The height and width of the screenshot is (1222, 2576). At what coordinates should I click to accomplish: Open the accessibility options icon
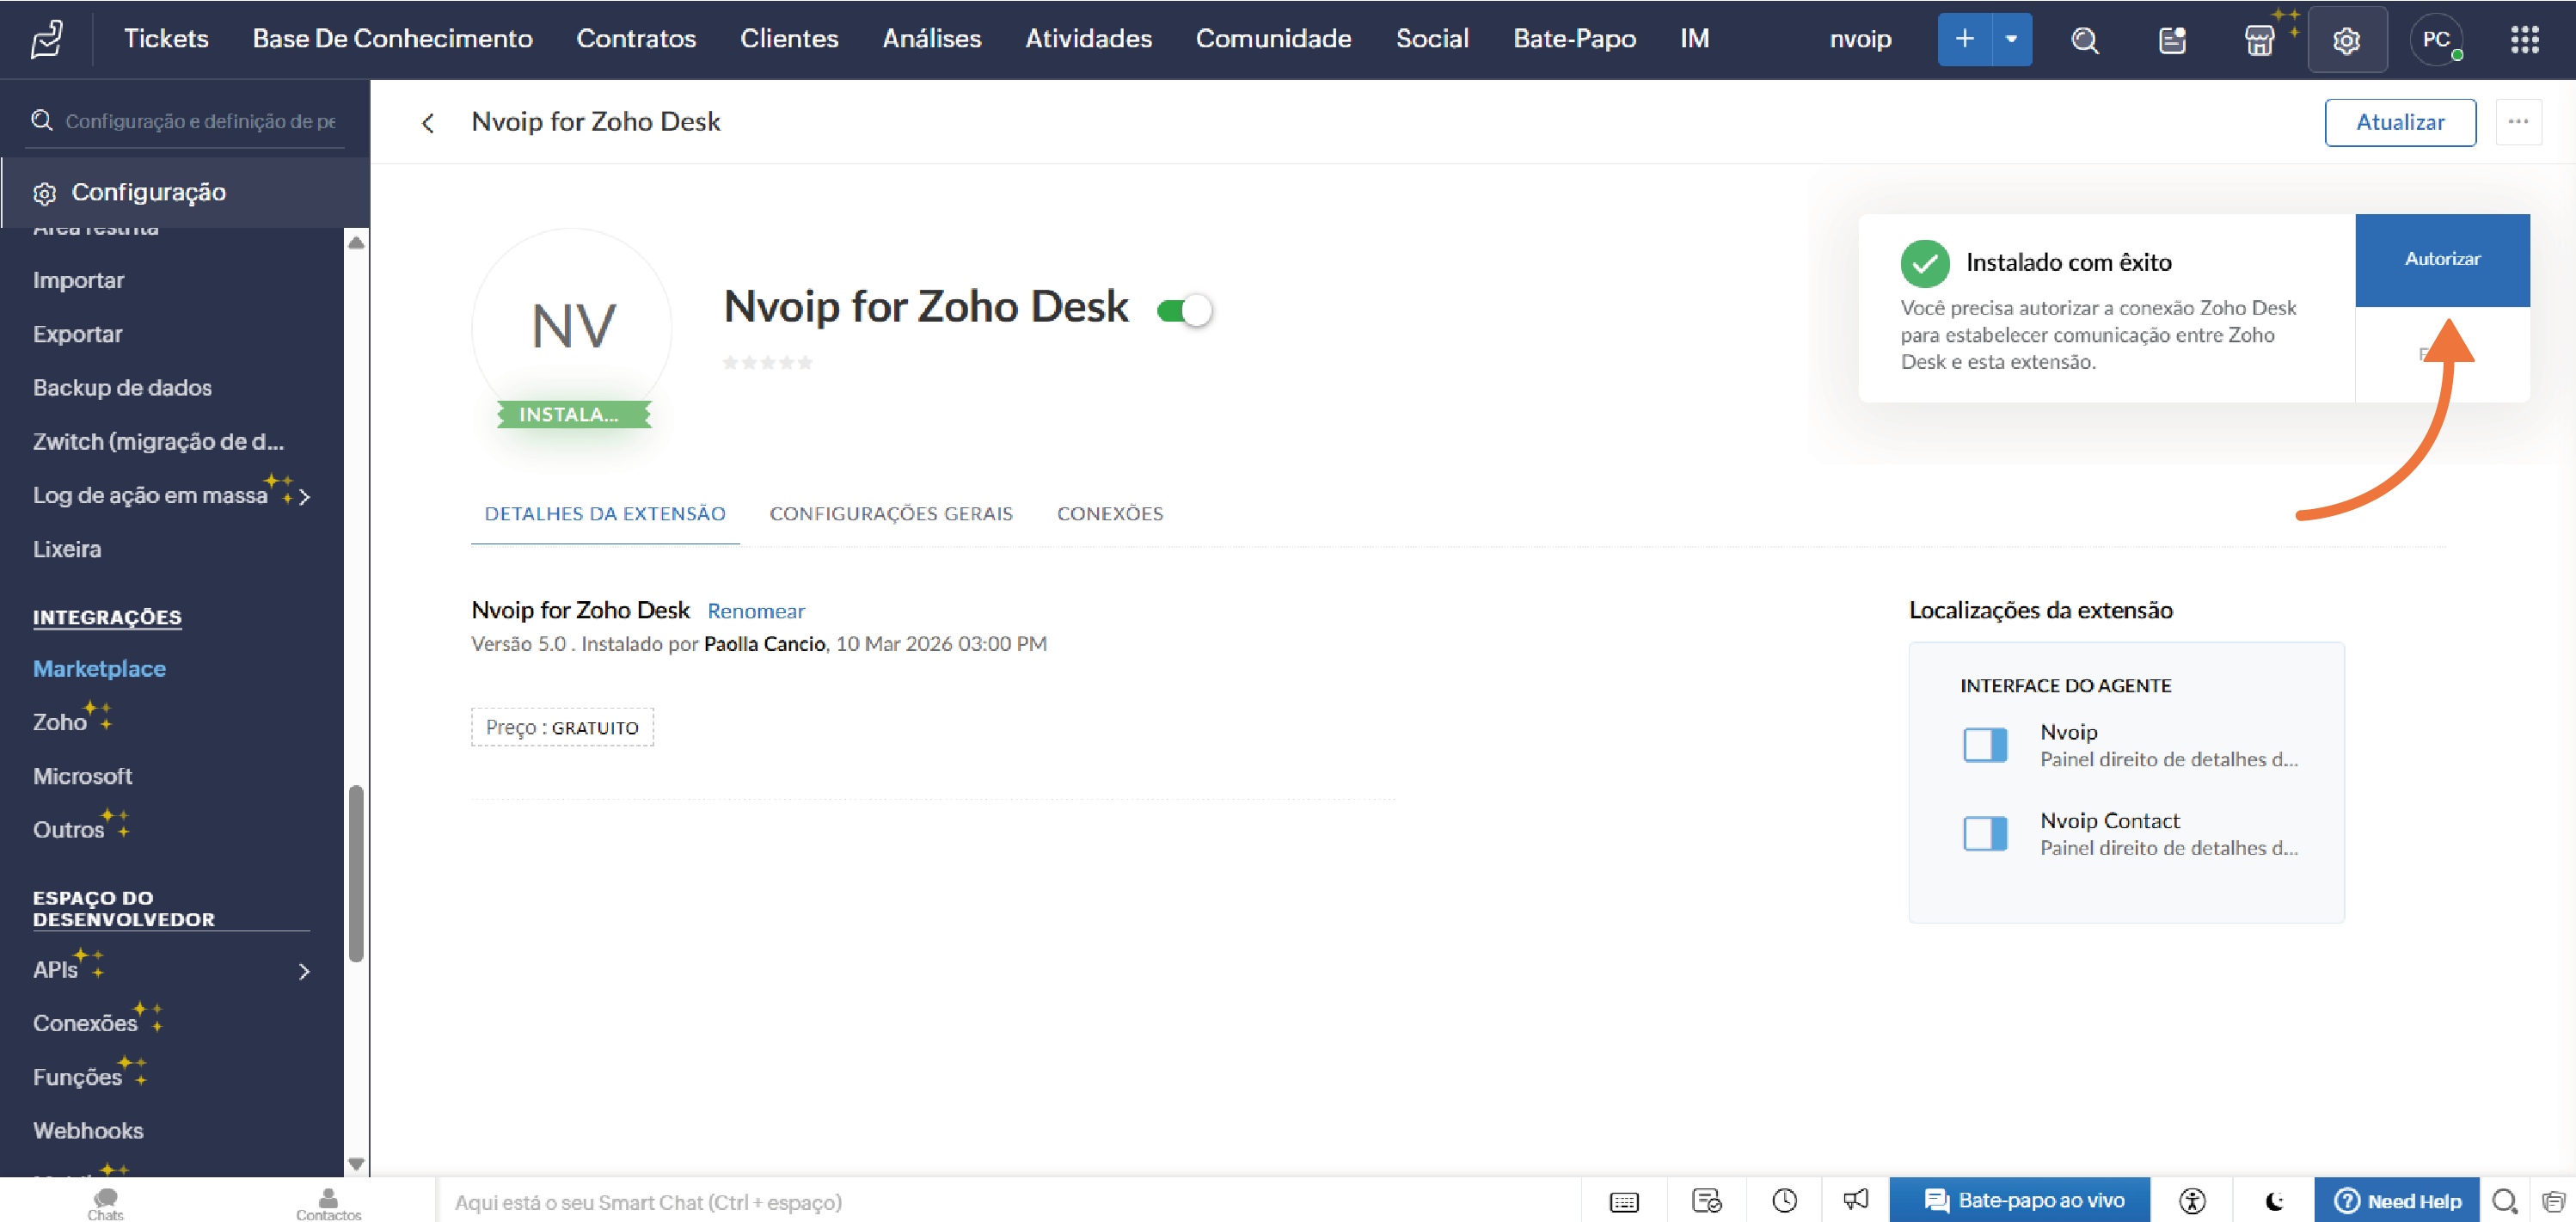point(2192,1200)
